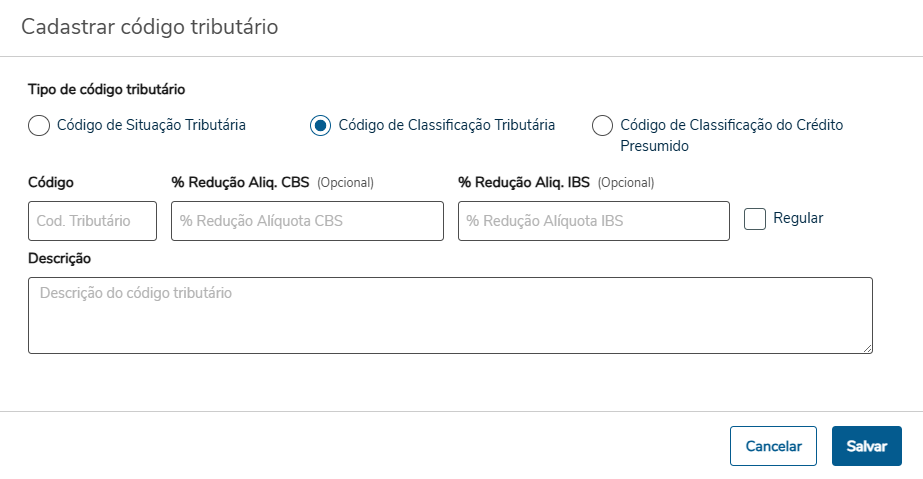Click the "Regular" label text
Screen dimensions: 923x479
tap(798, 218)
